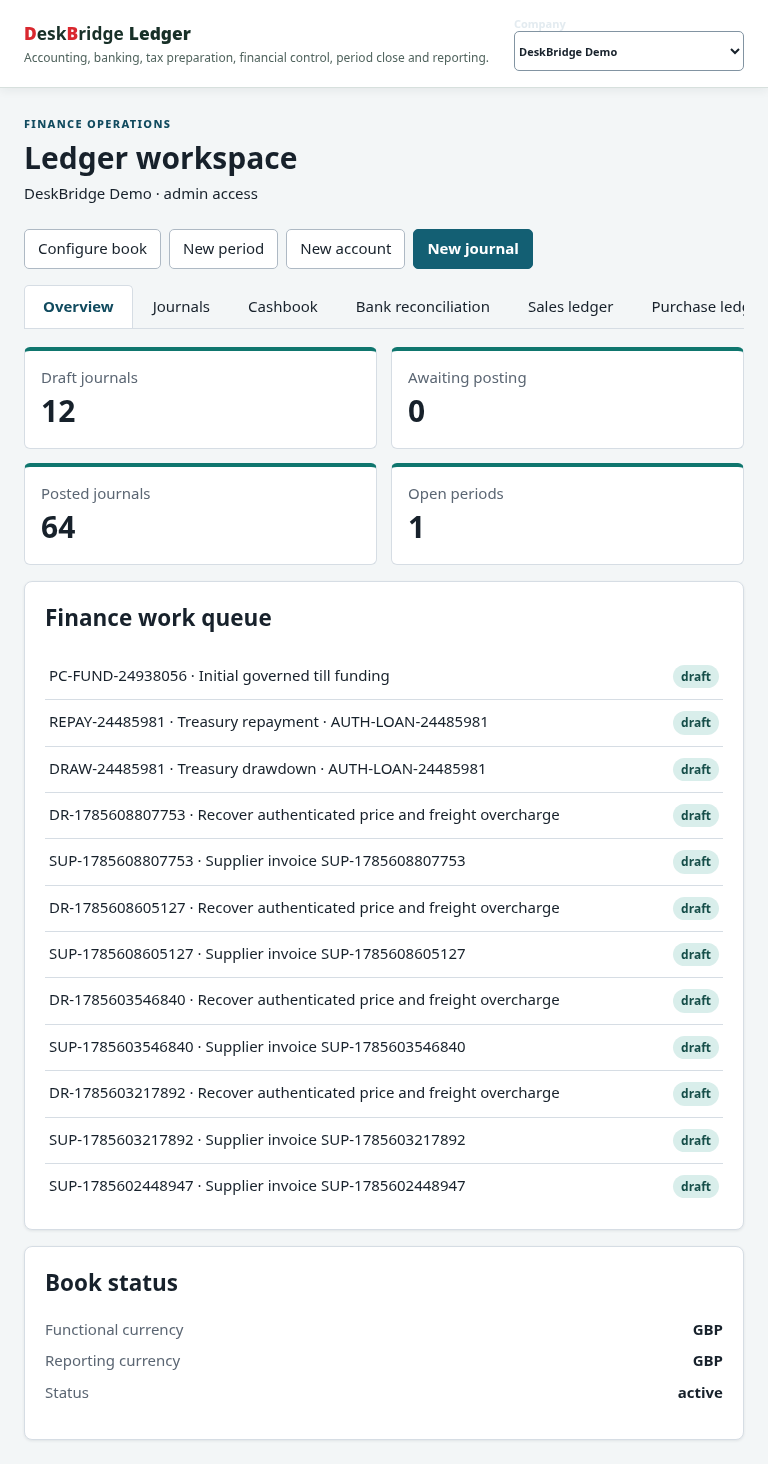Viewport: 768px width, 1464px height.
Task: Select the DR-1785608807753 recover overcharge row
Action: coord(384,815)
